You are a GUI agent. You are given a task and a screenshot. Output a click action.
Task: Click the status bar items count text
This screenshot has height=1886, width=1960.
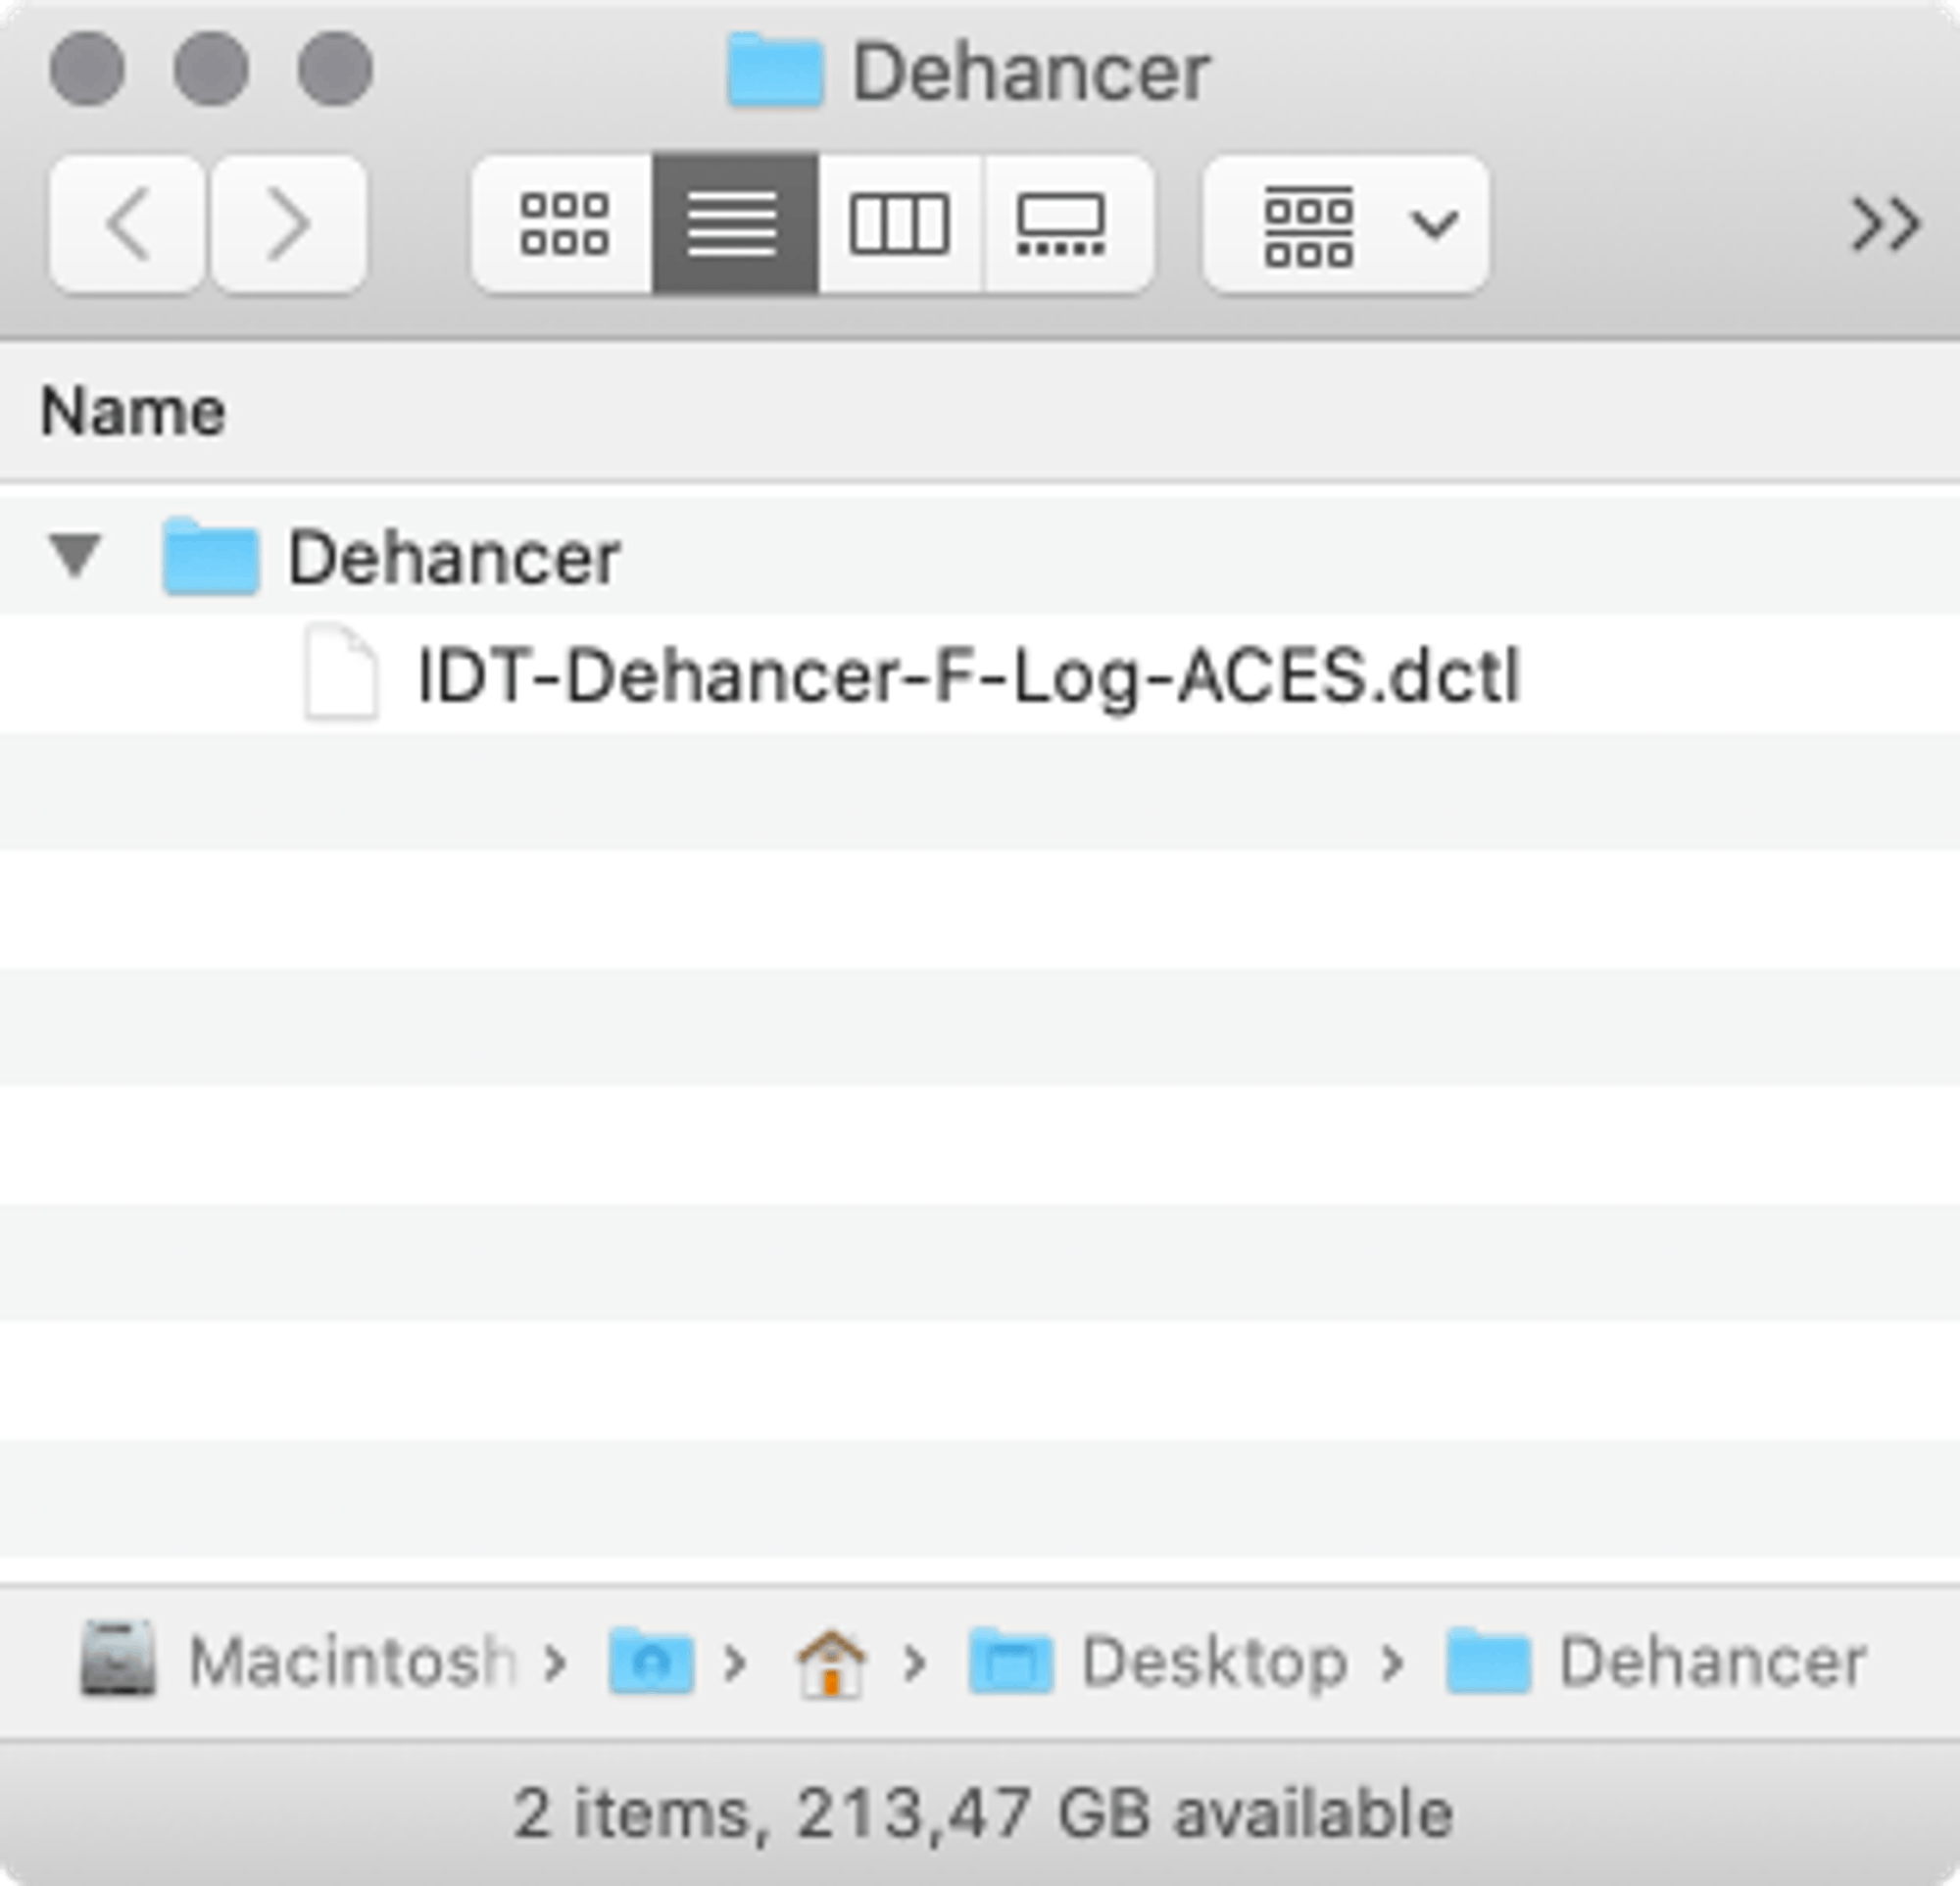click(981, 1814)
